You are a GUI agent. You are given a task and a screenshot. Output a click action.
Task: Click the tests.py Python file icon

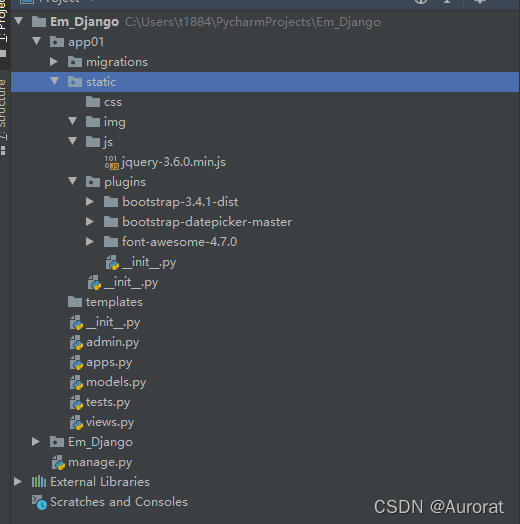tap(76, 403)
